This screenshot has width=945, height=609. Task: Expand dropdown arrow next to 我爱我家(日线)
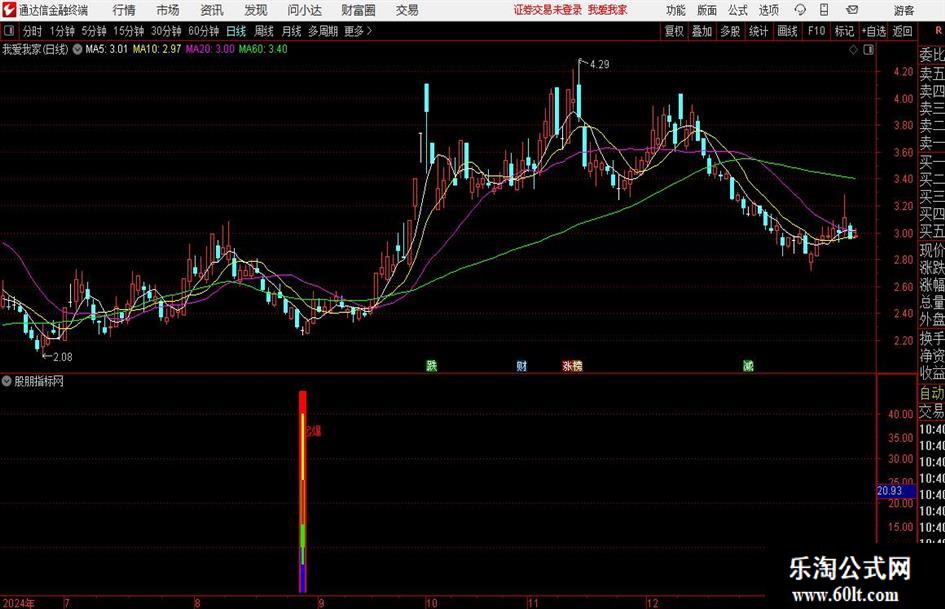point(77,49)
